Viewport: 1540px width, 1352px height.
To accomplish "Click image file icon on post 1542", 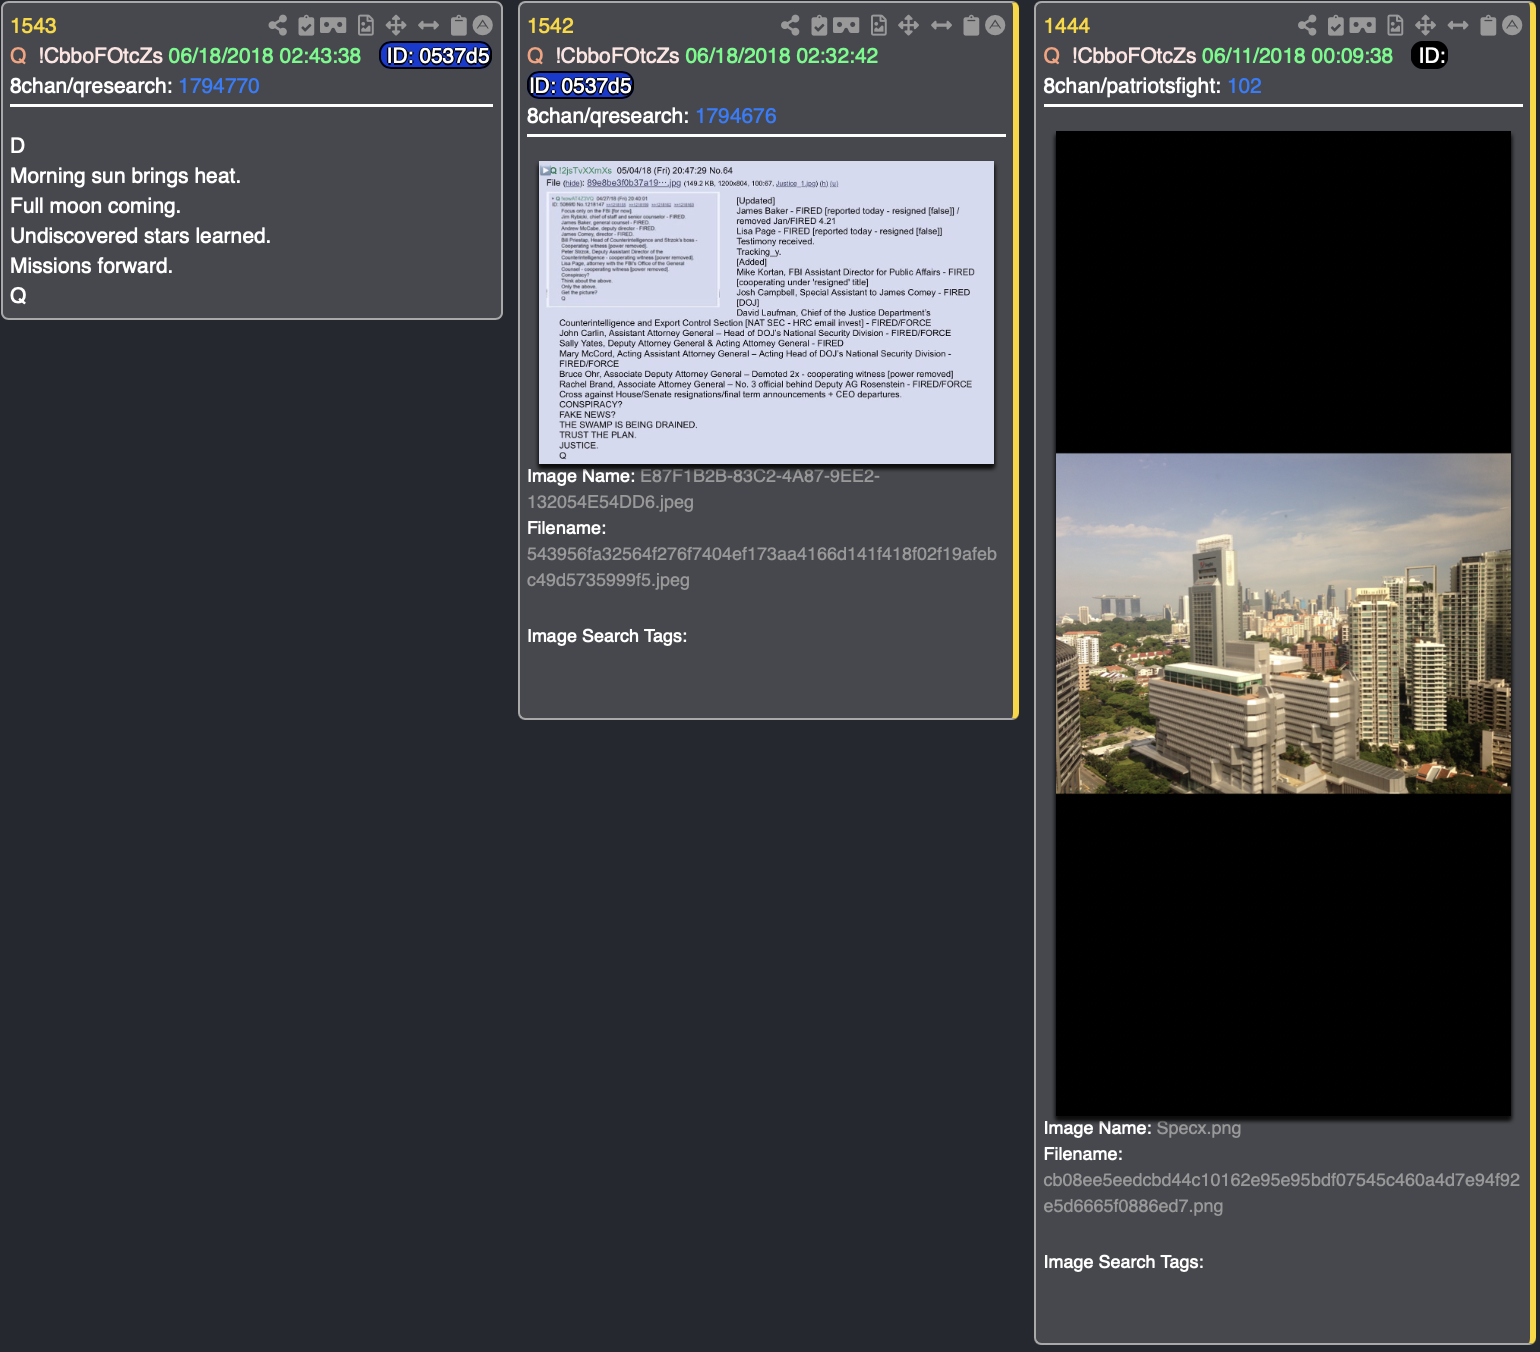I will 878,25.
